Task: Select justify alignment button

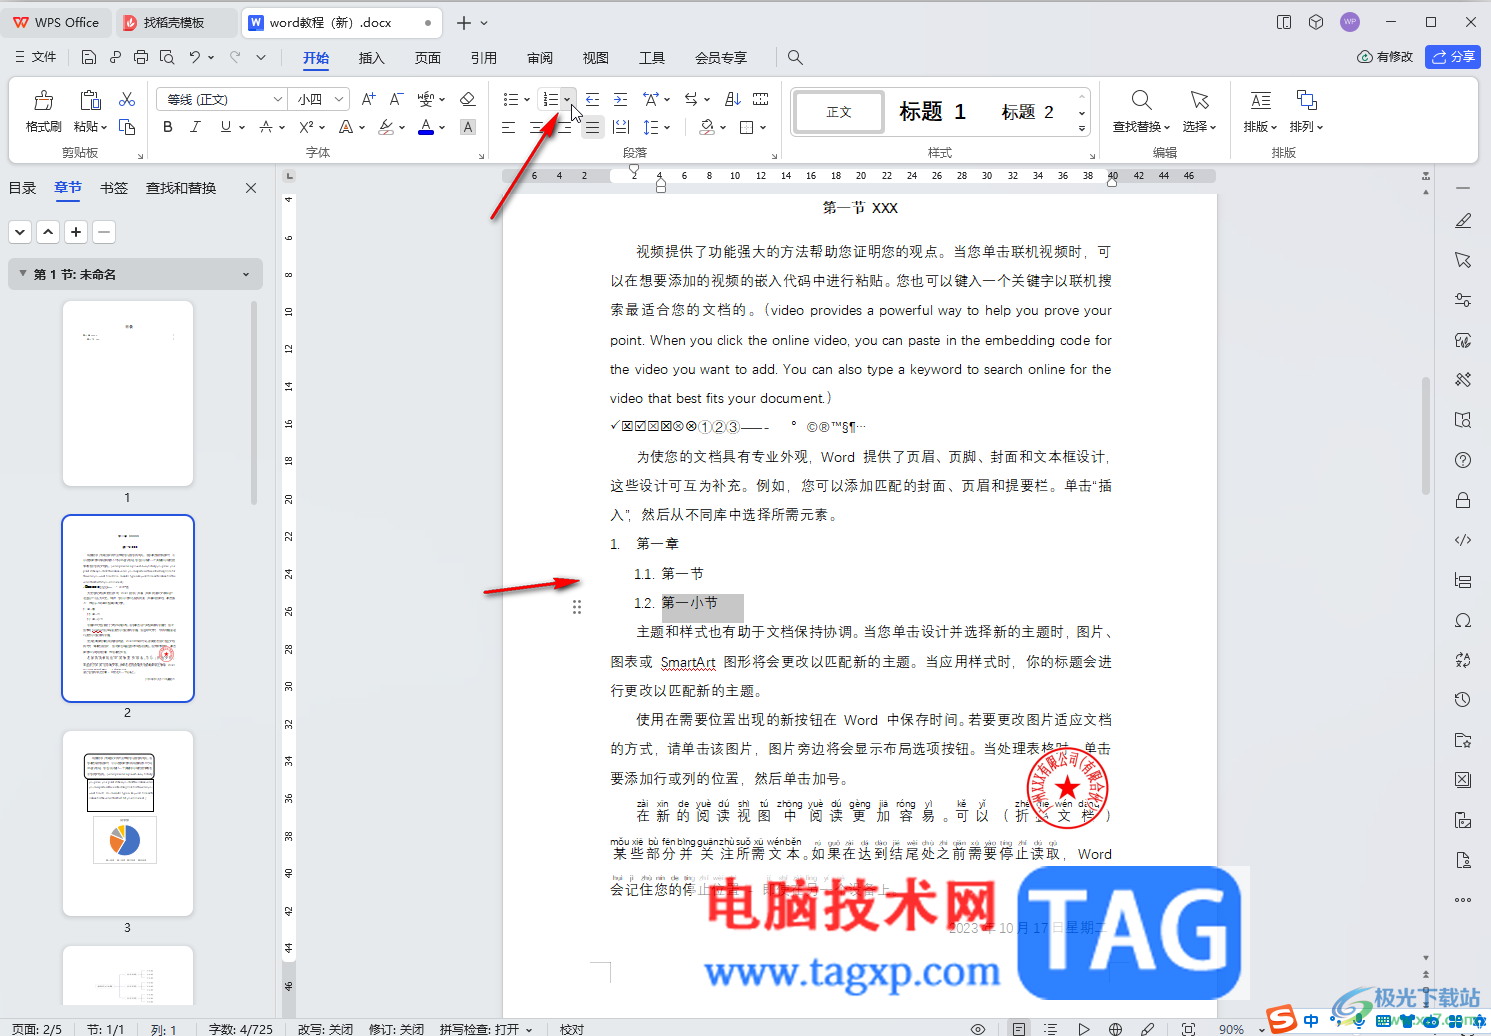Action: coord(593,127)
